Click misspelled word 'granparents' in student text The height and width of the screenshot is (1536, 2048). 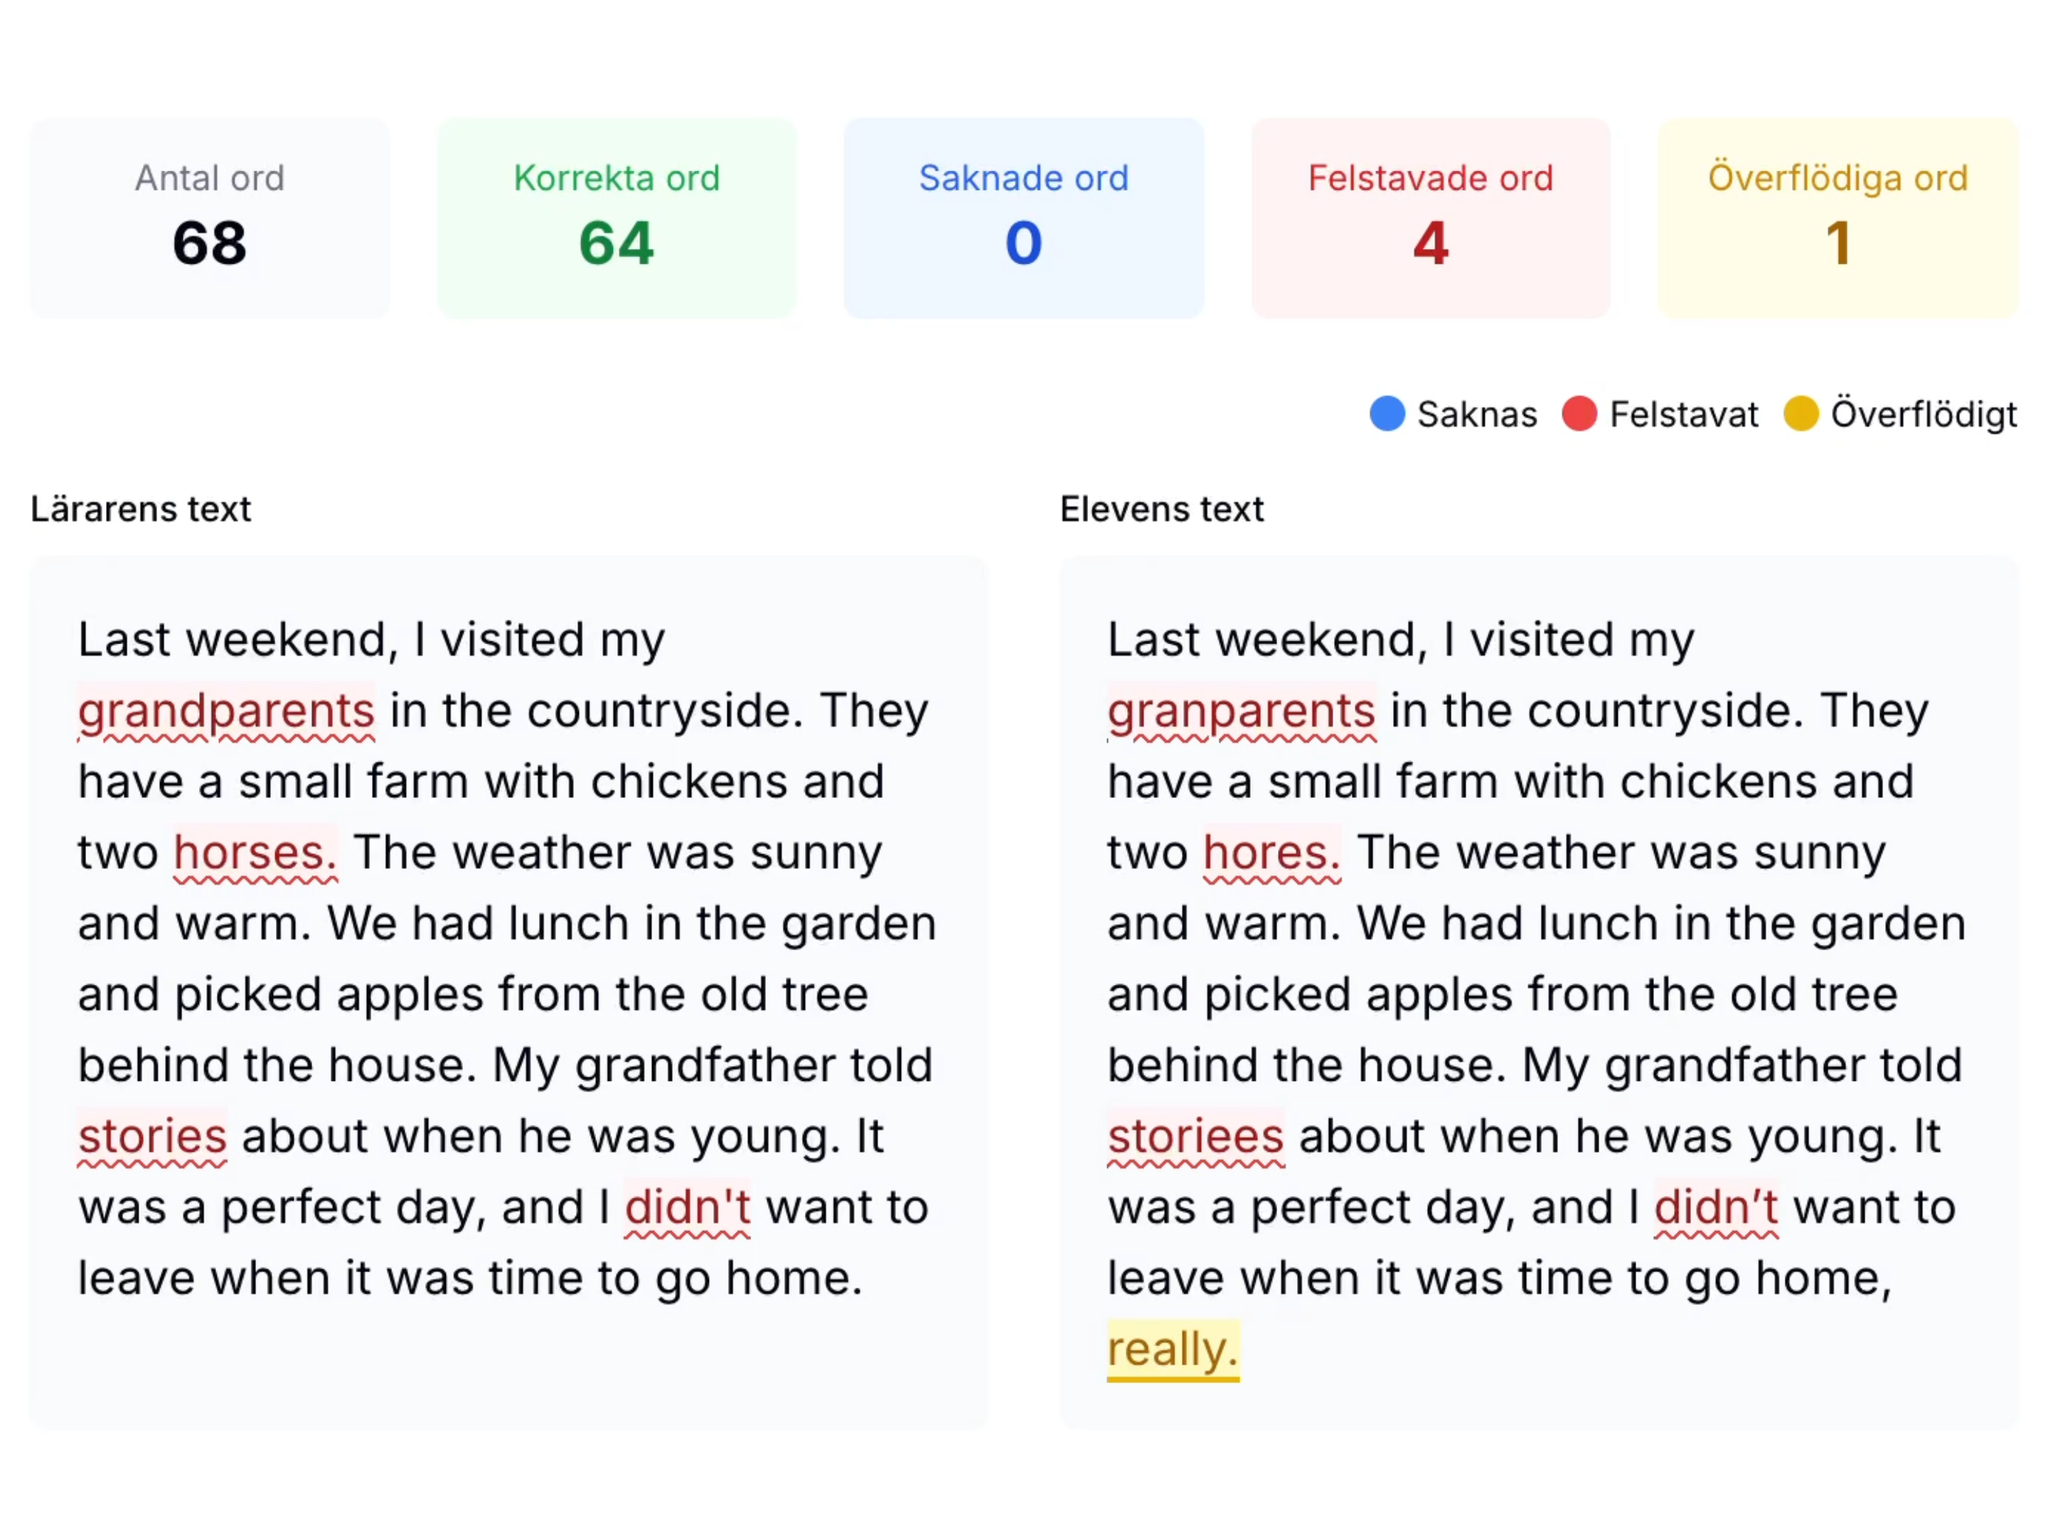[1241, 711]
